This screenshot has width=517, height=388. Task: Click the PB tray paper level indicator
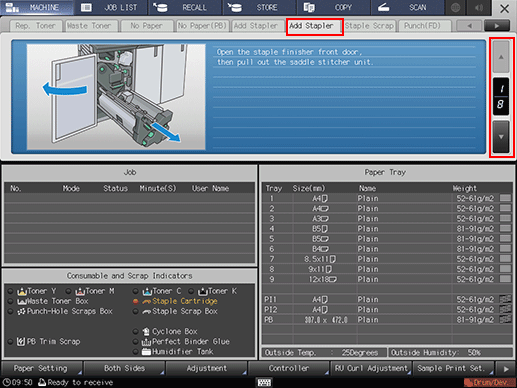[505, 320]
